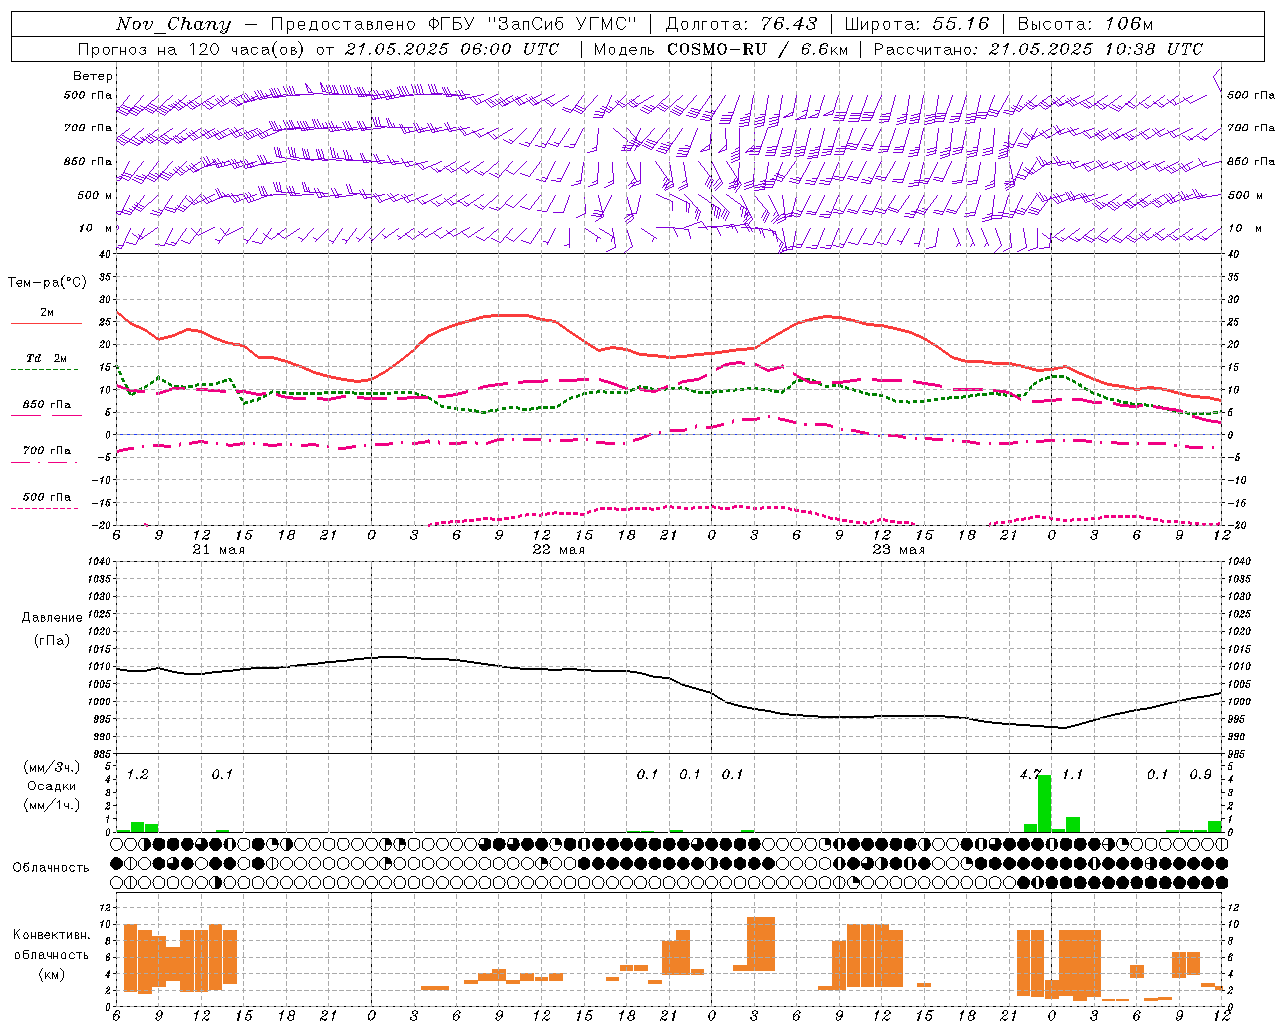Click the 4.7 precipitation total
Screen dimensions: 1280x1024
[x=1030, y=774]
